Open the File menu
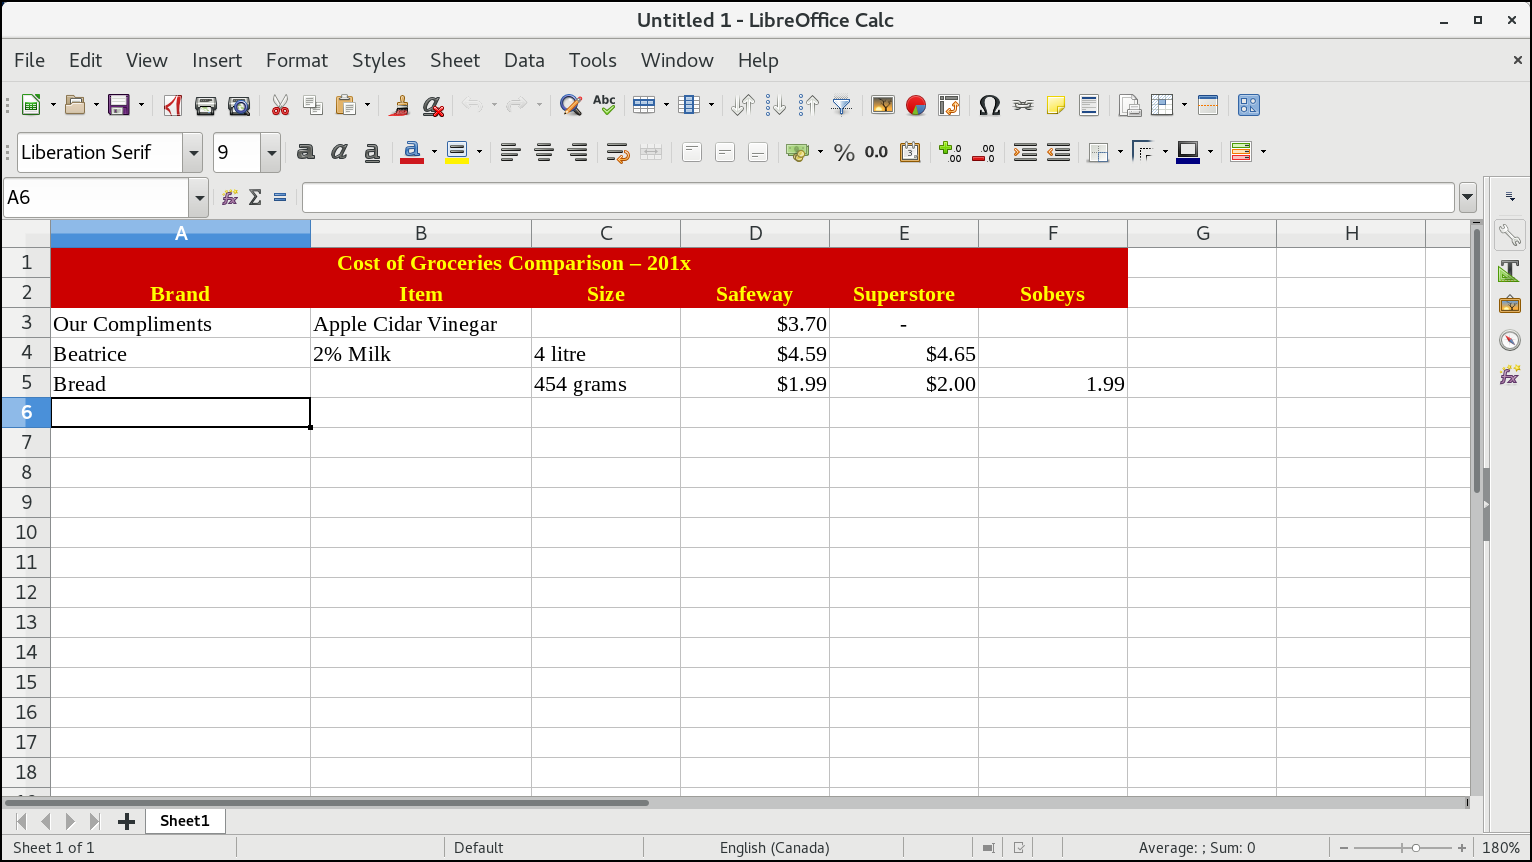Screen dimensions: 1532x862 point(29,60)
